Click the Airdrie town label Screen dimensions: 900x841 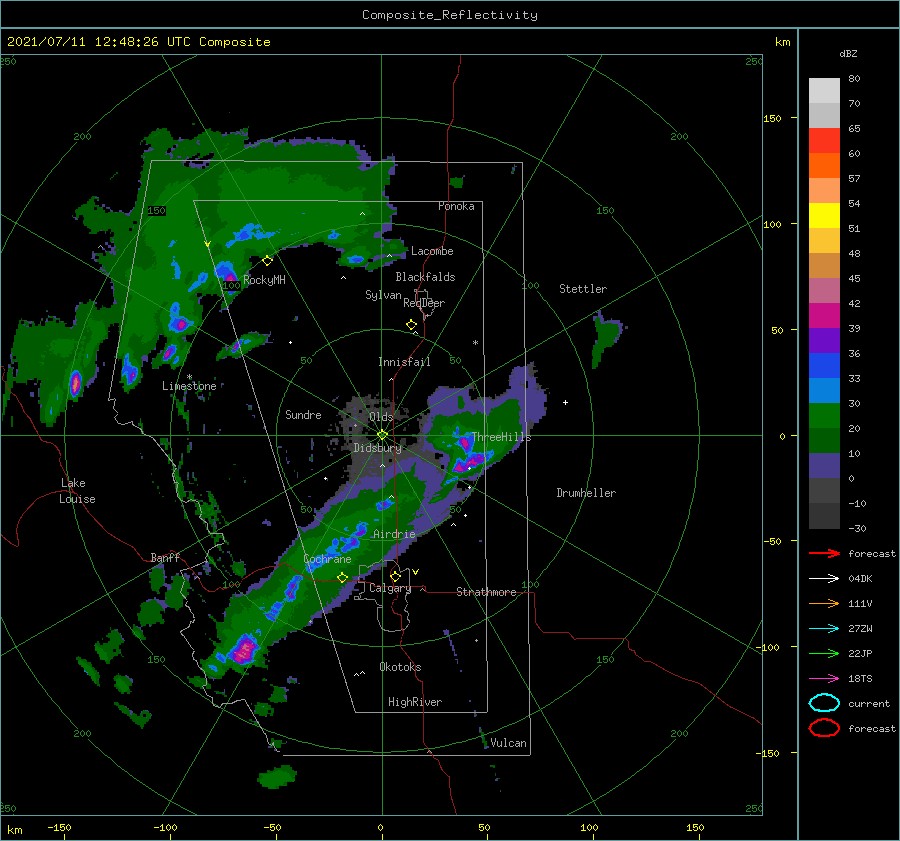click(x=394, y=534)
